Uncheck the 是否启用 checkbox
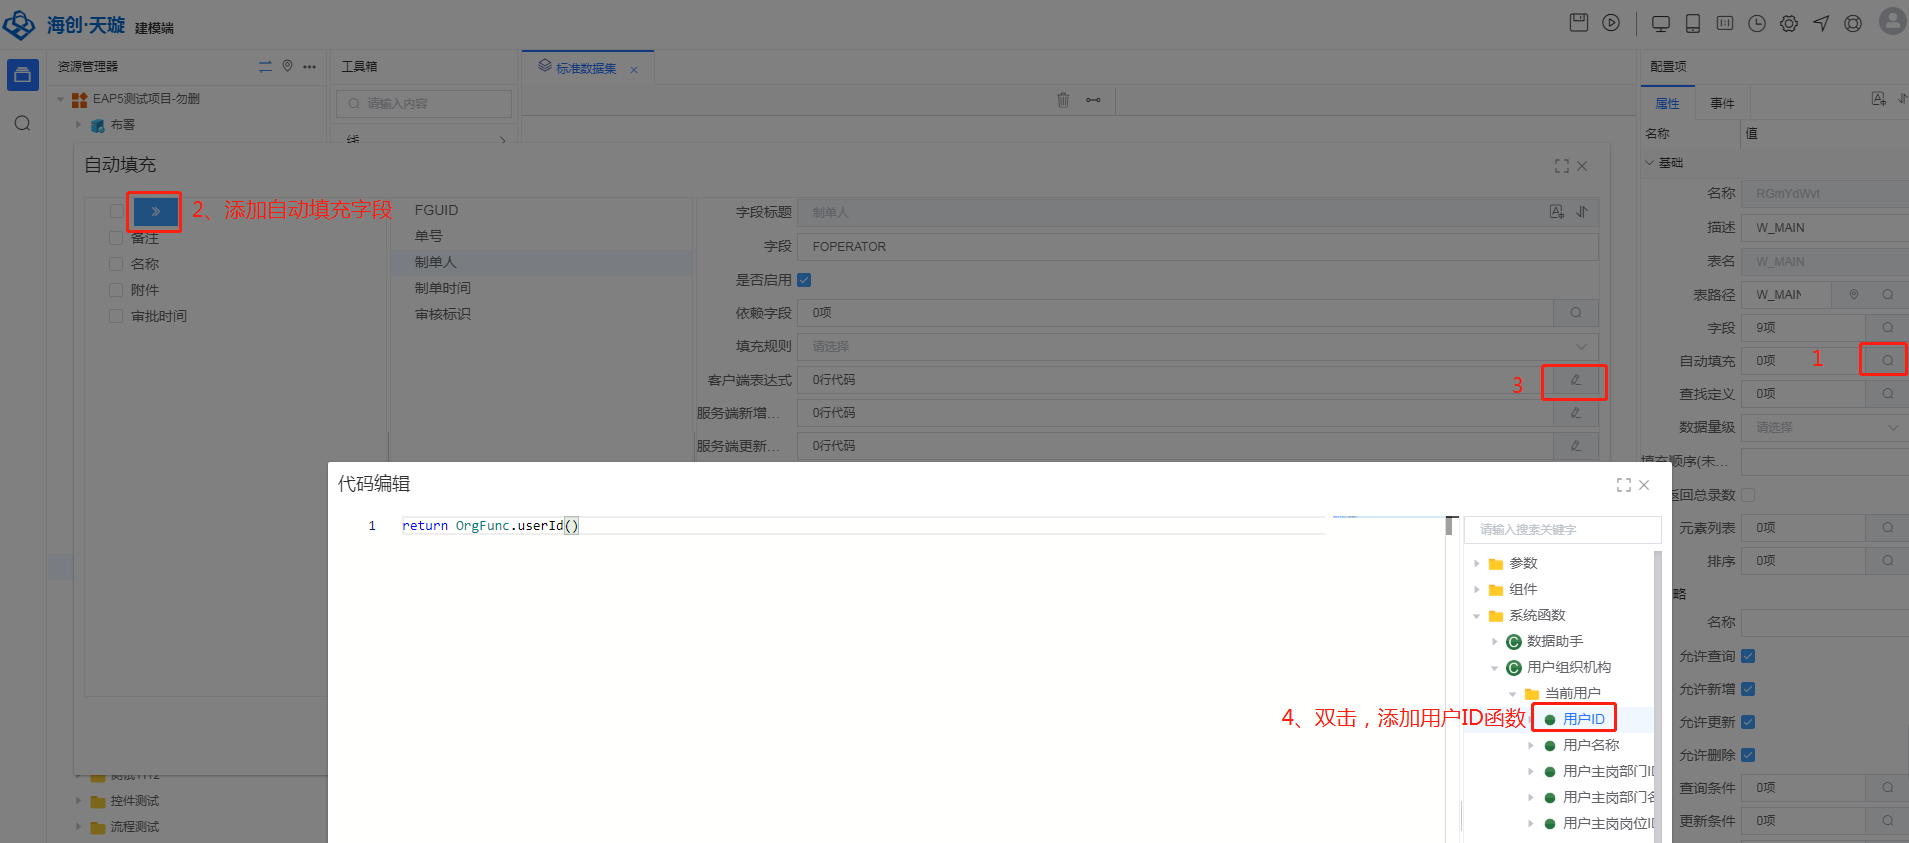Screen dimensions: 1909x843 tap(804, 280)
